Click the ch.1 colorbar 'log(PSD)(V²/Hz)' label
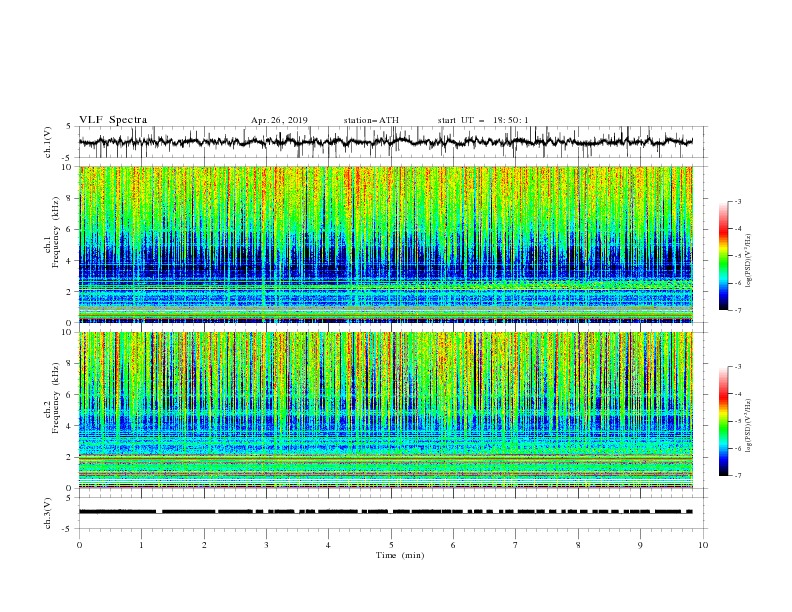The image size is (792, 612). 748,261
